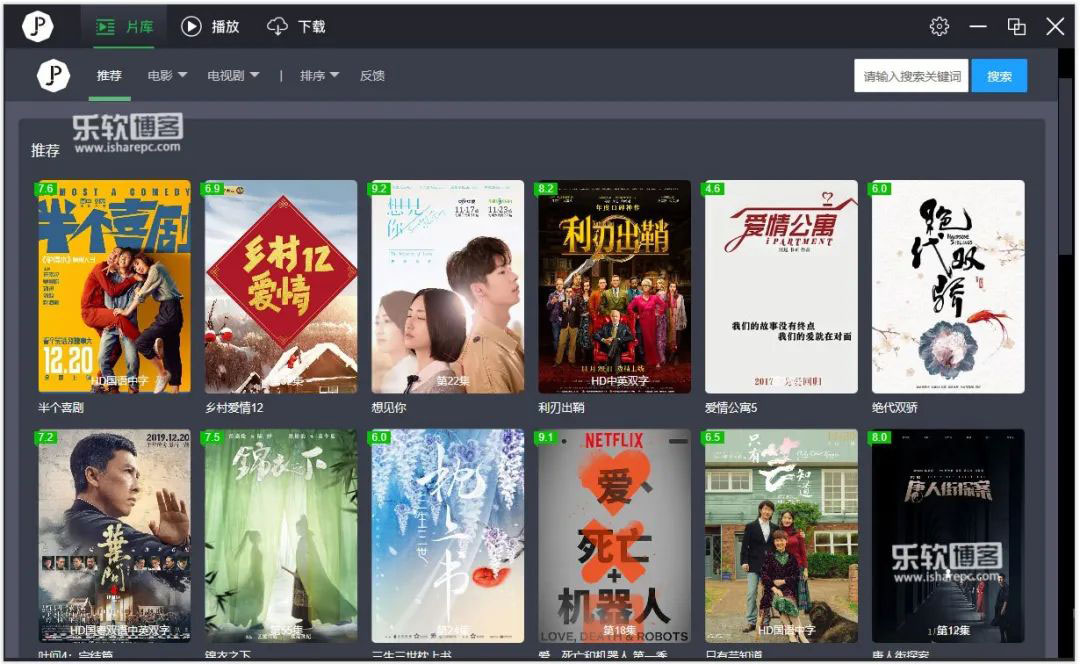This screenshot has height=664, width=1080.
Task: Open the 反馈 feedback link
Action: (x=373, y=76)
